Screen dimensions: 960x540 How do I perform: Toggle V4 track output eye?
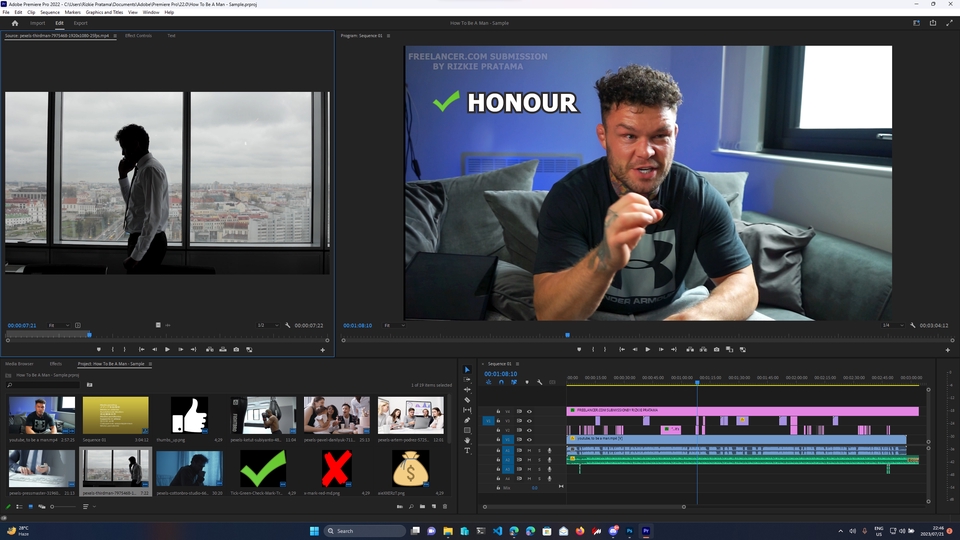click(x=530, y=411)
